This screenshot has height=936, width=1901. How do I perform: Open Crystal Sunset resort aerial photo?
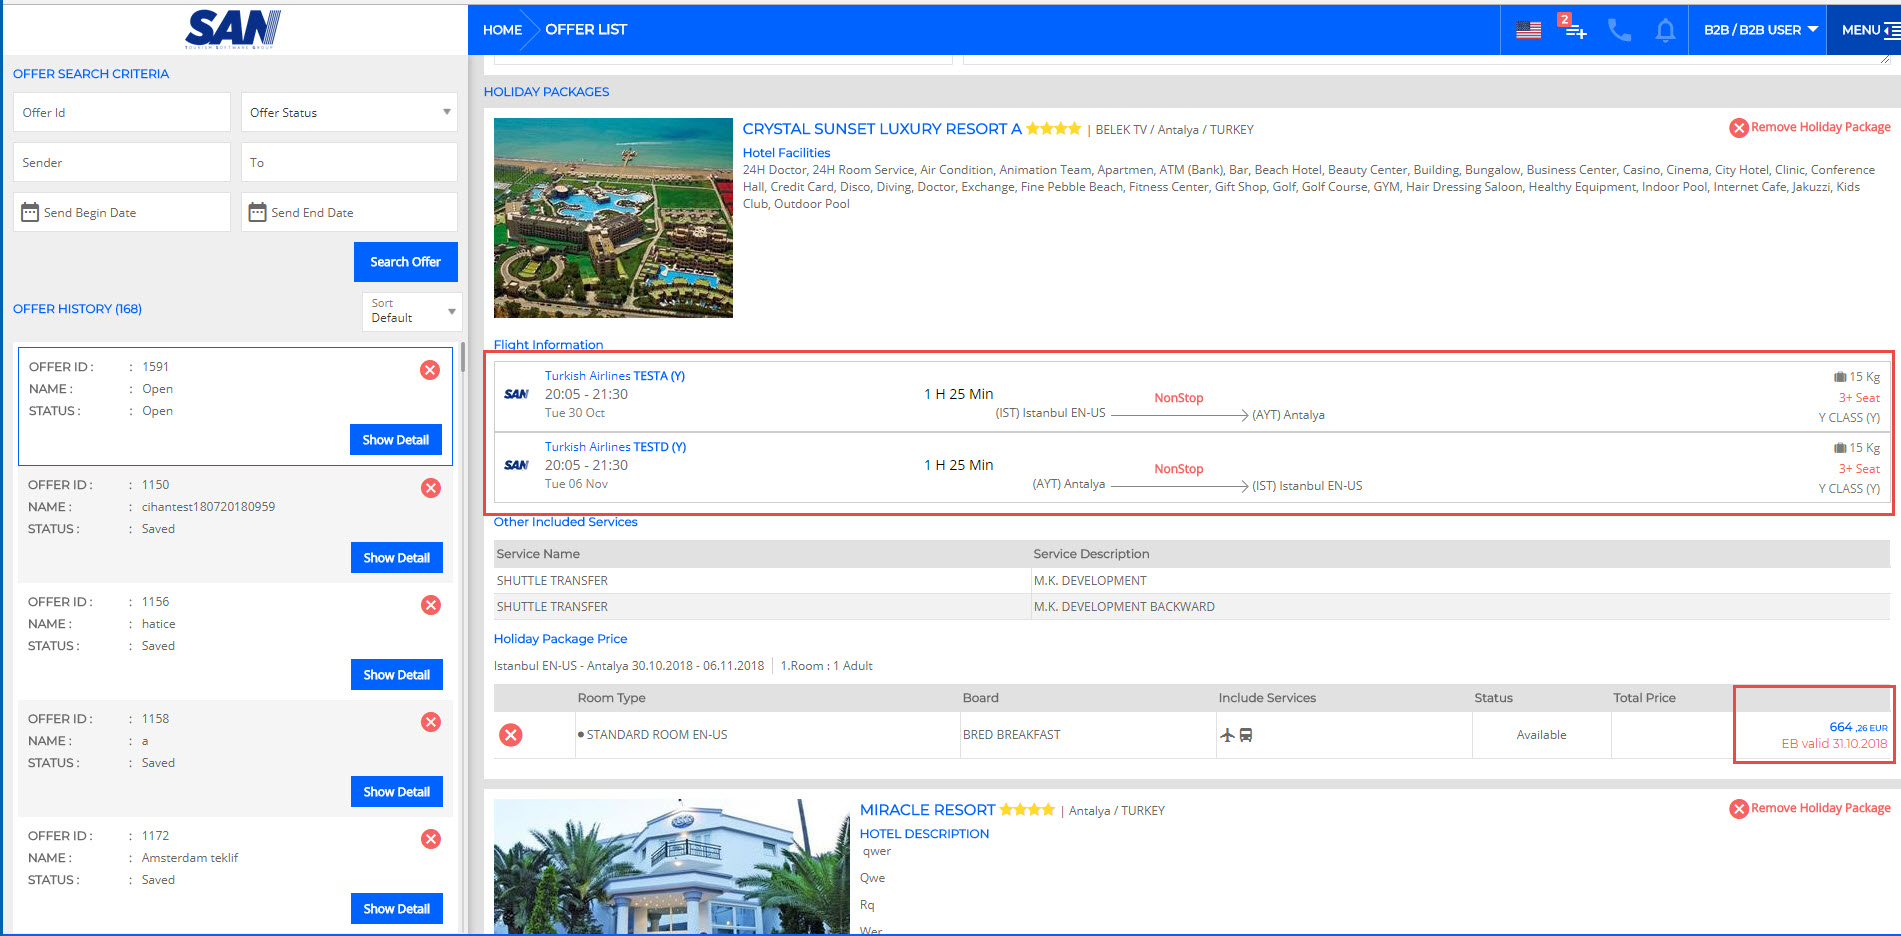(613, 218)
